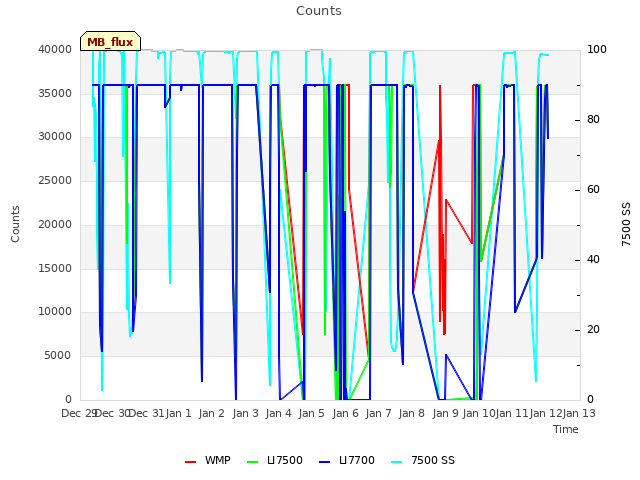This screenshot has width=640, height=480.
Task: Click the green LI7500 legend color swatch
Action: tap(253, 462)
